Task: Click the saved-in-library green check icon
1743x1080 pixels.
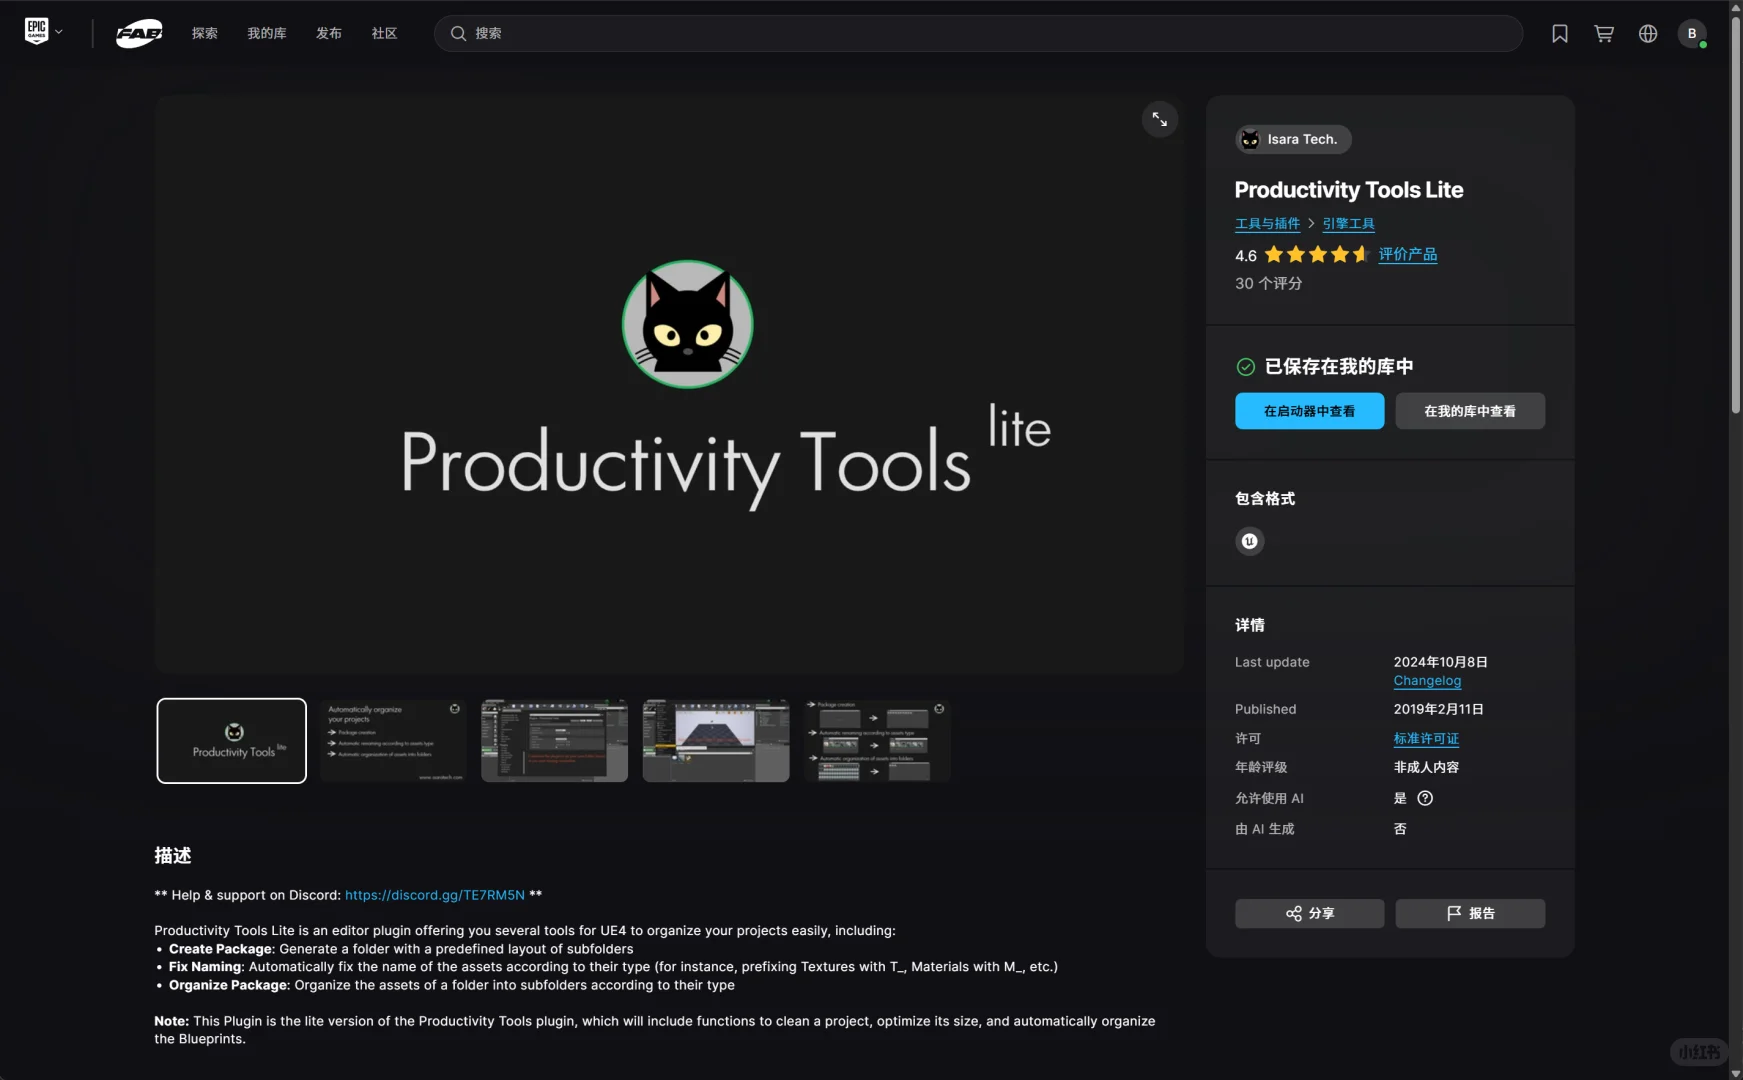Action: coord(1246,367)
